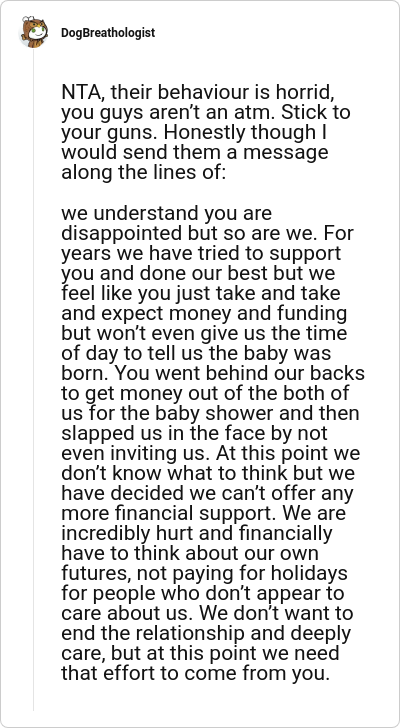The image size is (400, 728).
Task: Click the 'and expect money and funding' line
Action: coord(204,313)
